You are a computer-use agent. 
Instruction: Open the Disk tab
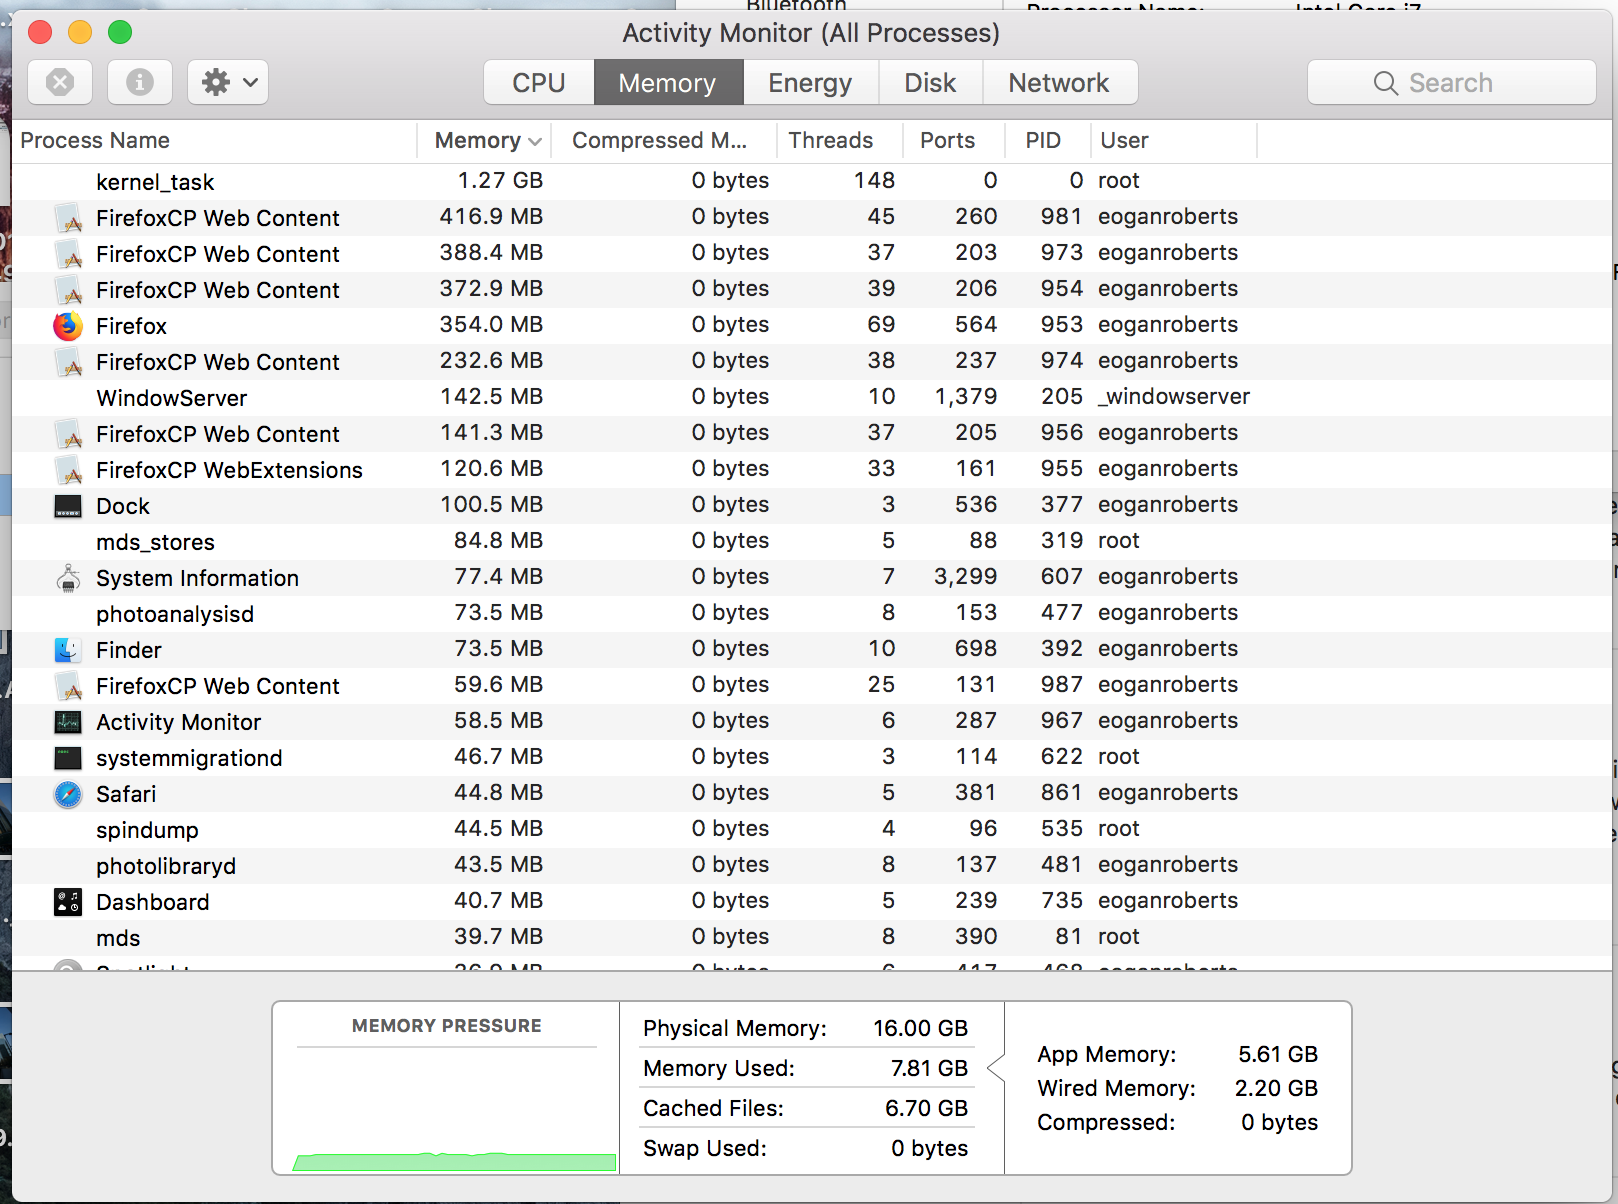(930, 82)
